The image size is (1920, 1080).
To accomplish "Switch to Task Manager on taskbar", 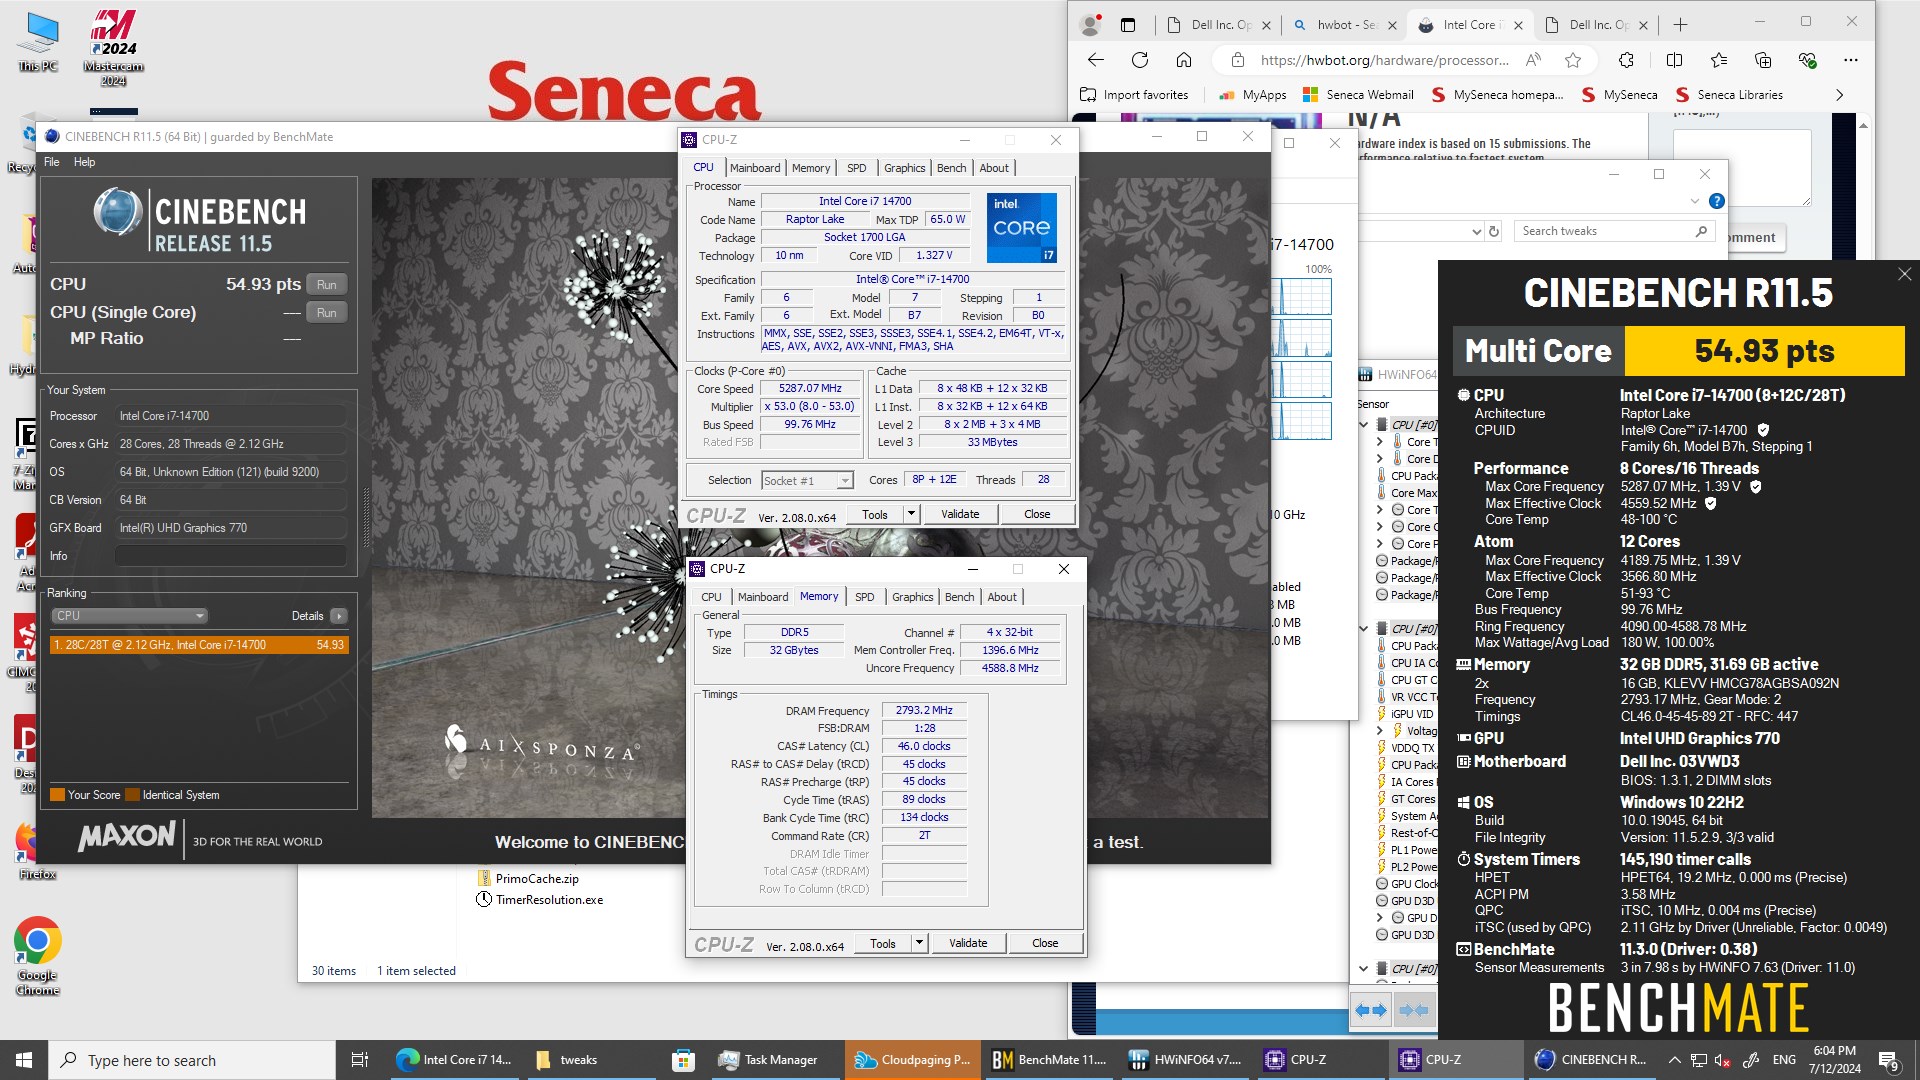I will [769, 1060].
